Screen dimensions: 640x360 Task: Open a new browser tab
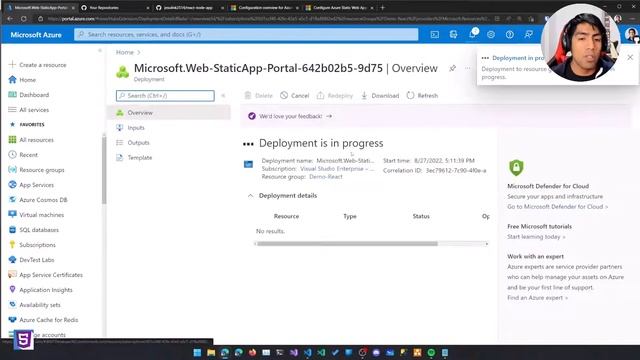[382, 7]
